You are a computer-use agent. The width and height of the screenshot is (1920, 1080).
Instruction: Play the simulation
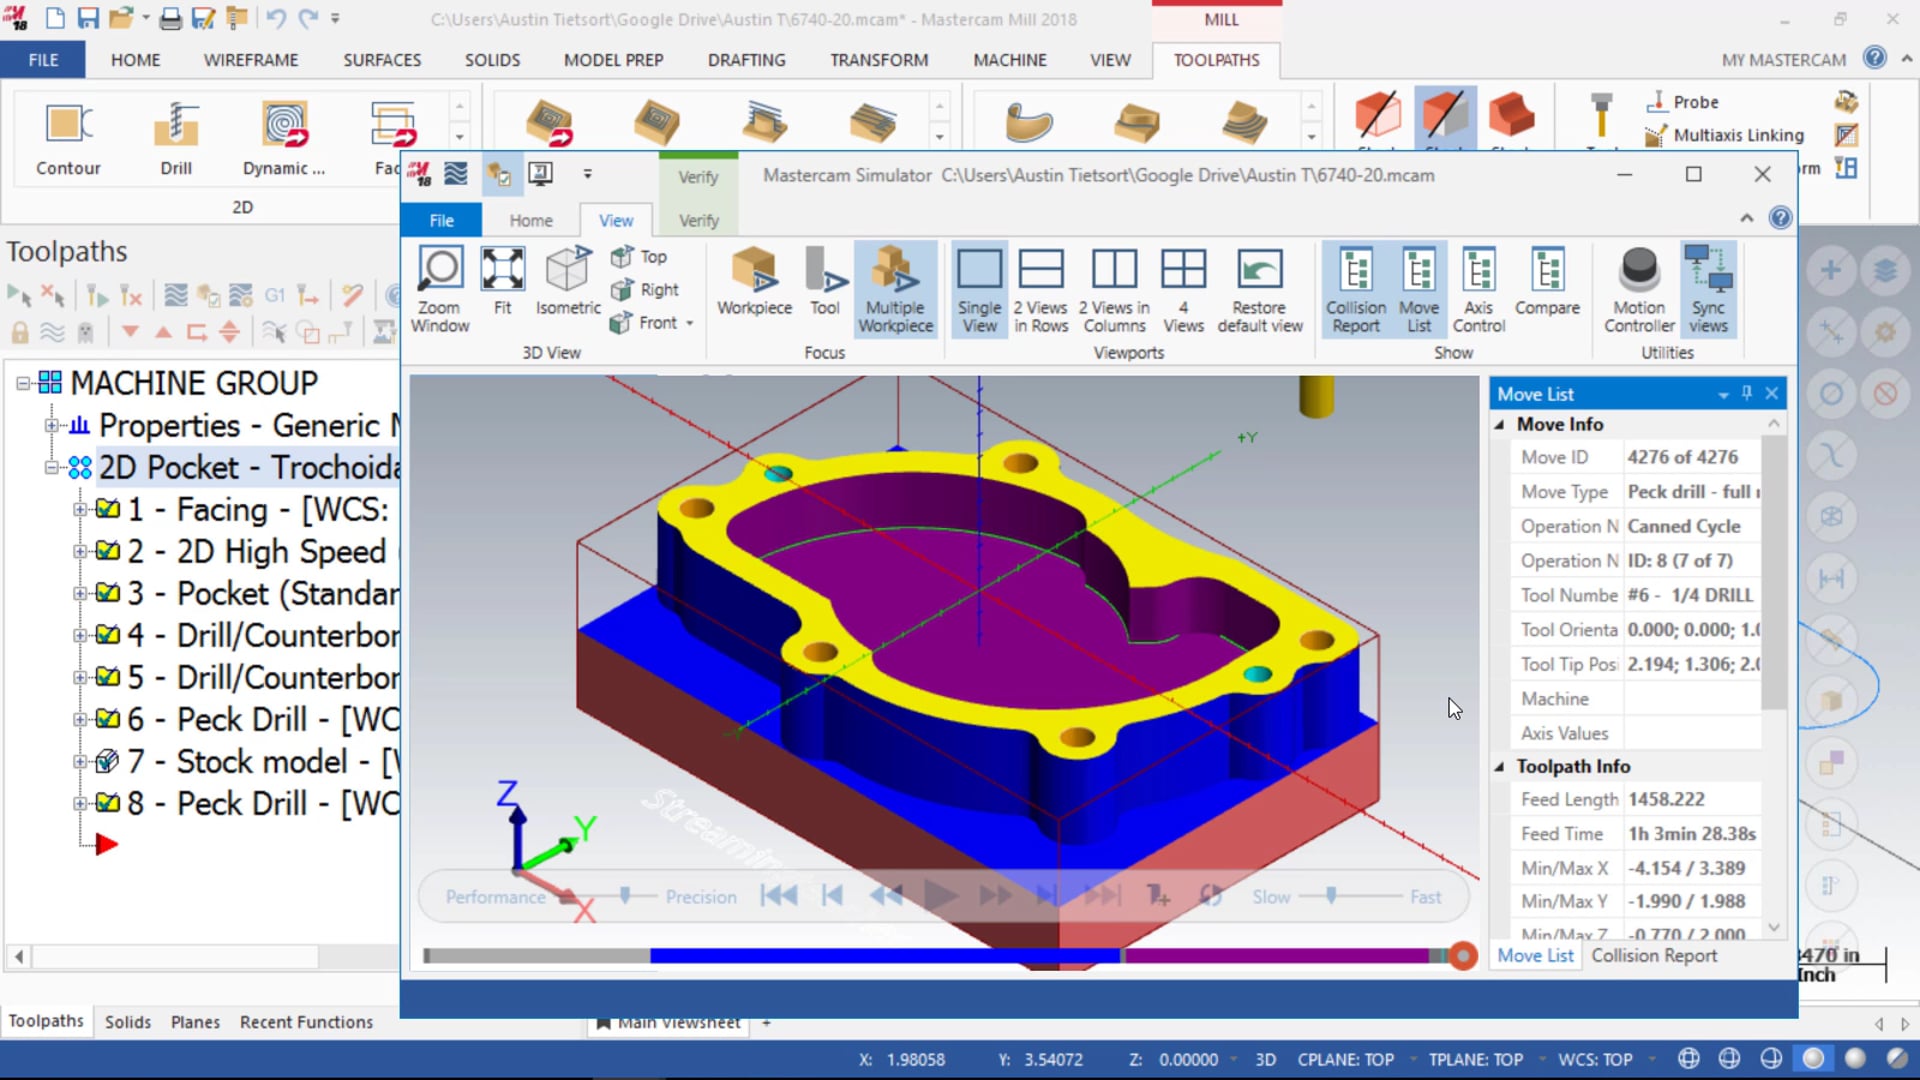tap(940, 896)
